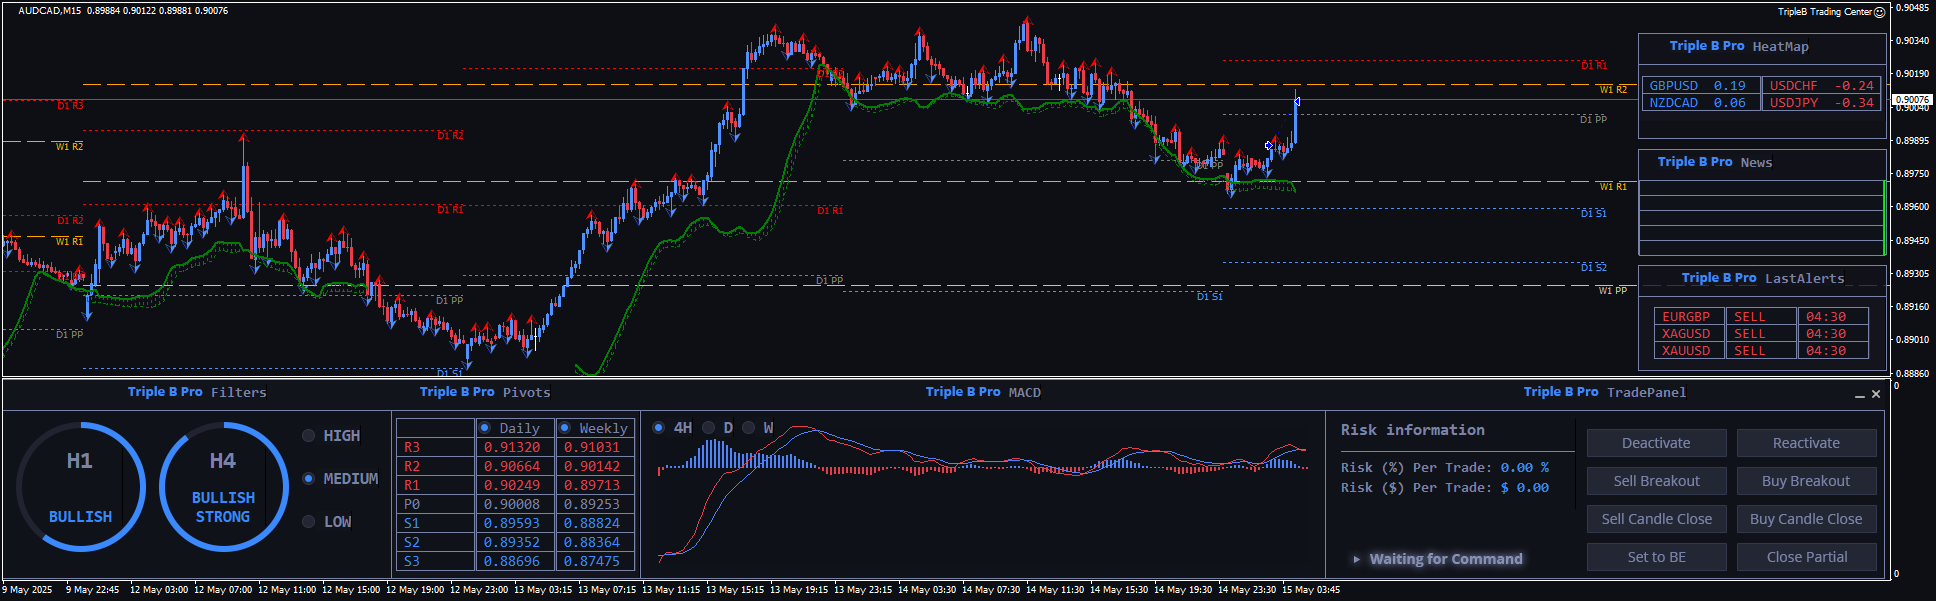This screenshot has height=601, width=1936.
Task: Expand the Waiting for Command arrow
Action: 1356,559
